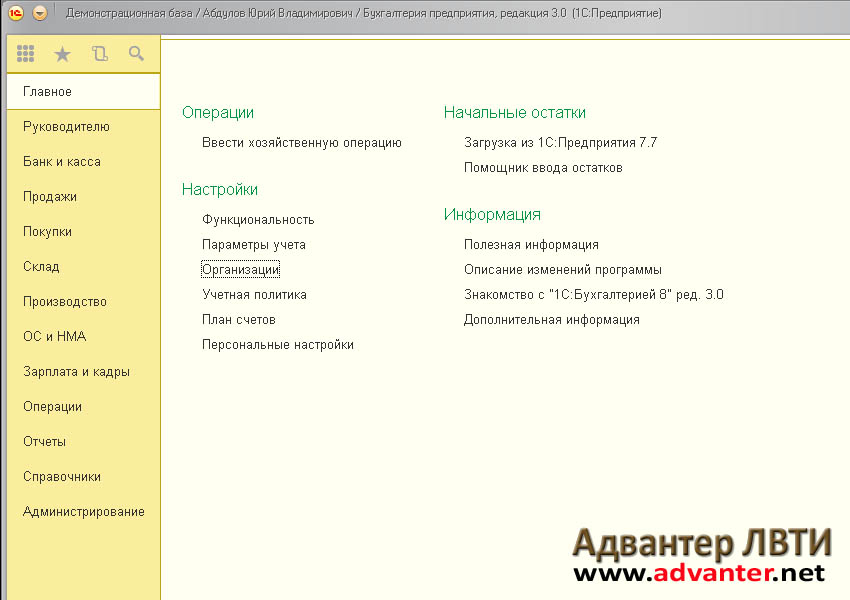Click Ввести хозяйственную операцию link

point(301,143)
